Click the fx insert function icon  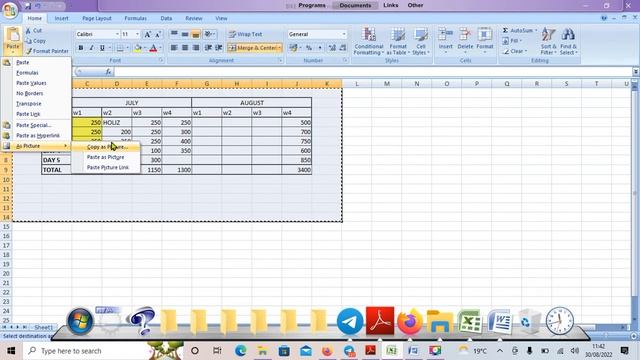pos(108,72)
